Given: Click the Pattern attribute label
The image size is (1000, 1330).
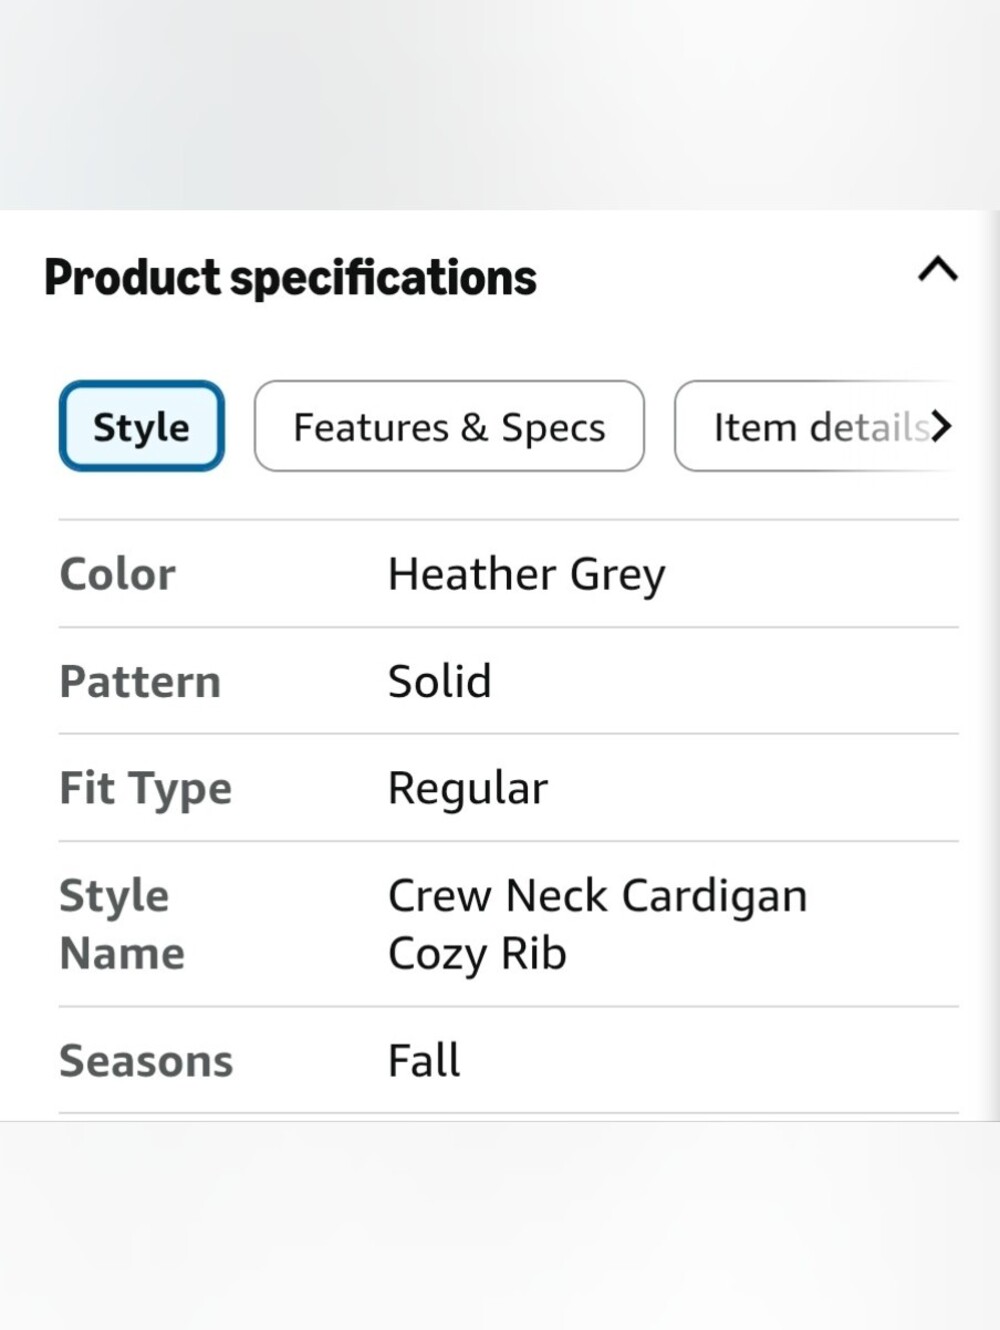Looking at the screenshot, I should point(140,682).
